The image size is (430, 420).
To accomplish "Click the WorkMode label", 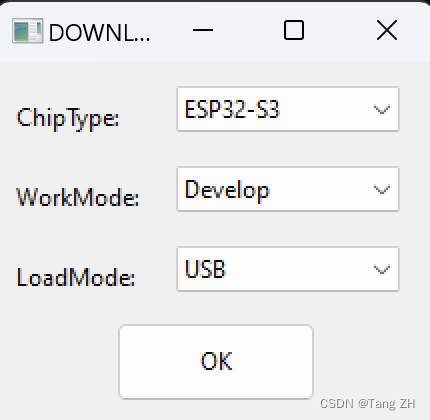I will tap(77, 197).
